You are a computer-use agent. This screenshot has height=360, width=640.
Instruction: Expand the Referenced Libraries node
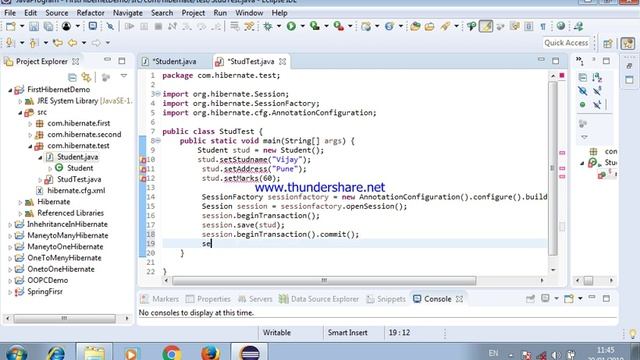20,213
